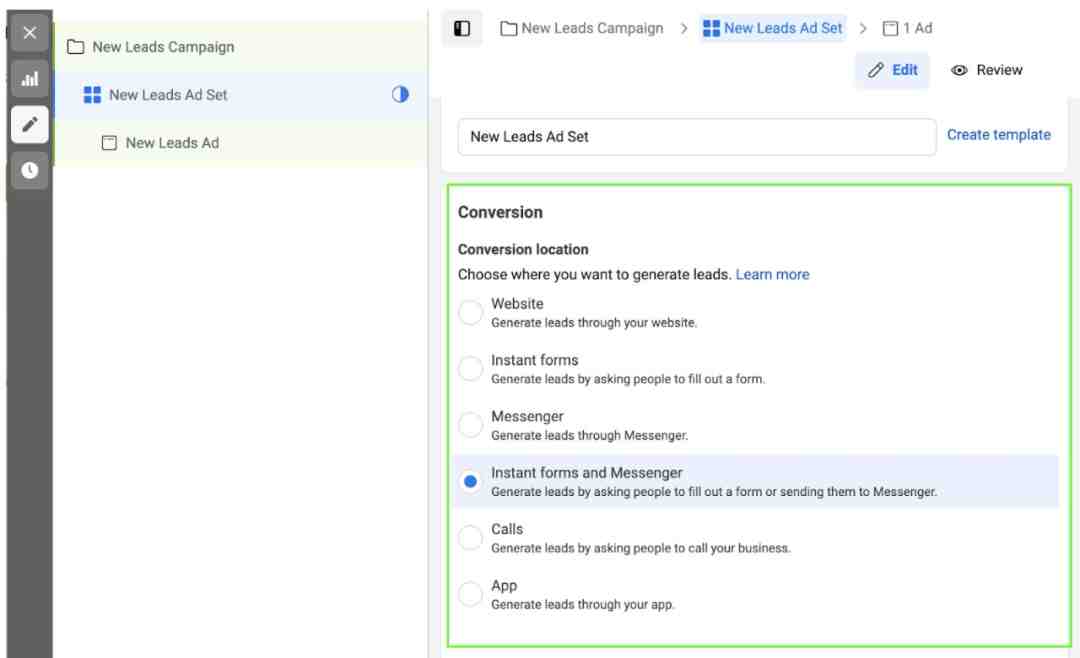Click the folder icon beside New Leads Campaign in tree
The image size is (1080, 658).
pyautogui.click(x=75, y=47)
